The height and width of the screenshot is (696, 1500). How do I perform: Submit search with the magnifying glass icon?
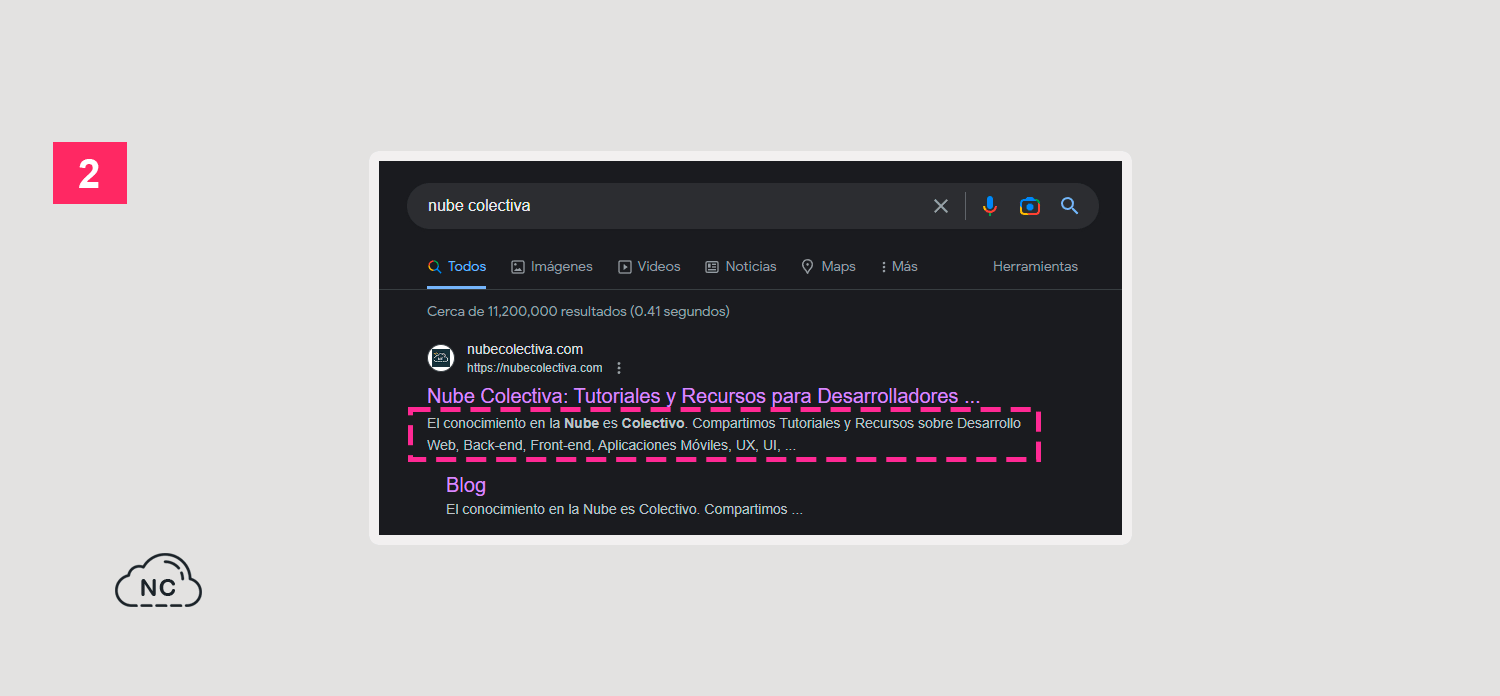pos(1070,206)
